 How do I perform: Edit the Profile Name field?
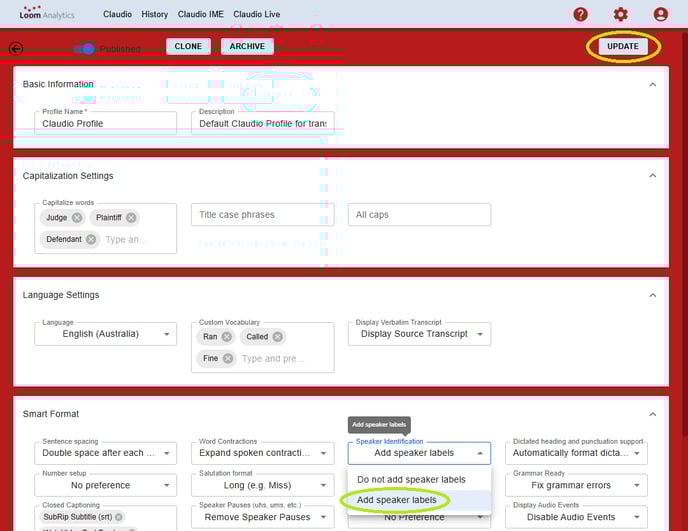click(105, 123)
